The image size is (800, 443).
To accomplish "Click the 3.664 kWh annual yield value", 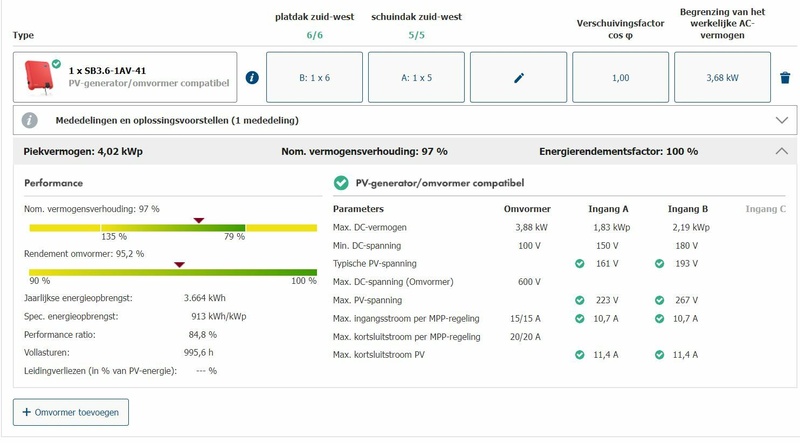I will click(205, 298).
